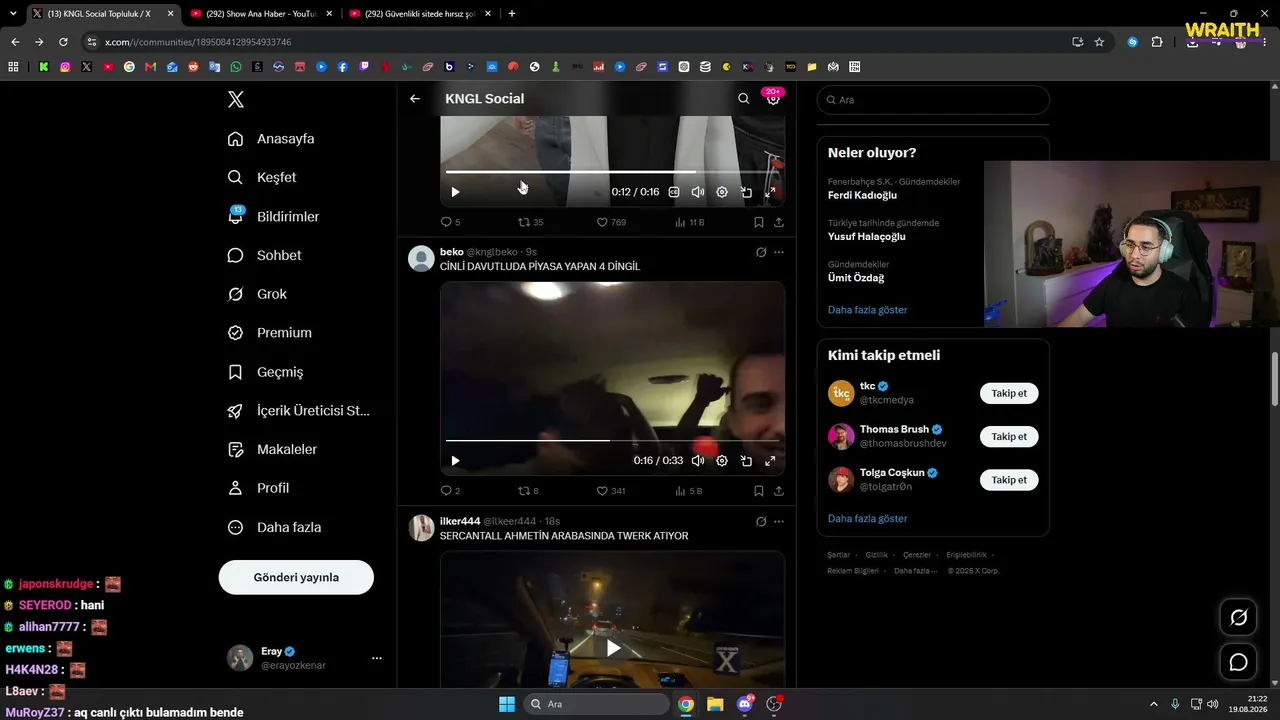
Task: Play ilker444's video thumbnail
Action: click(613, 648)
